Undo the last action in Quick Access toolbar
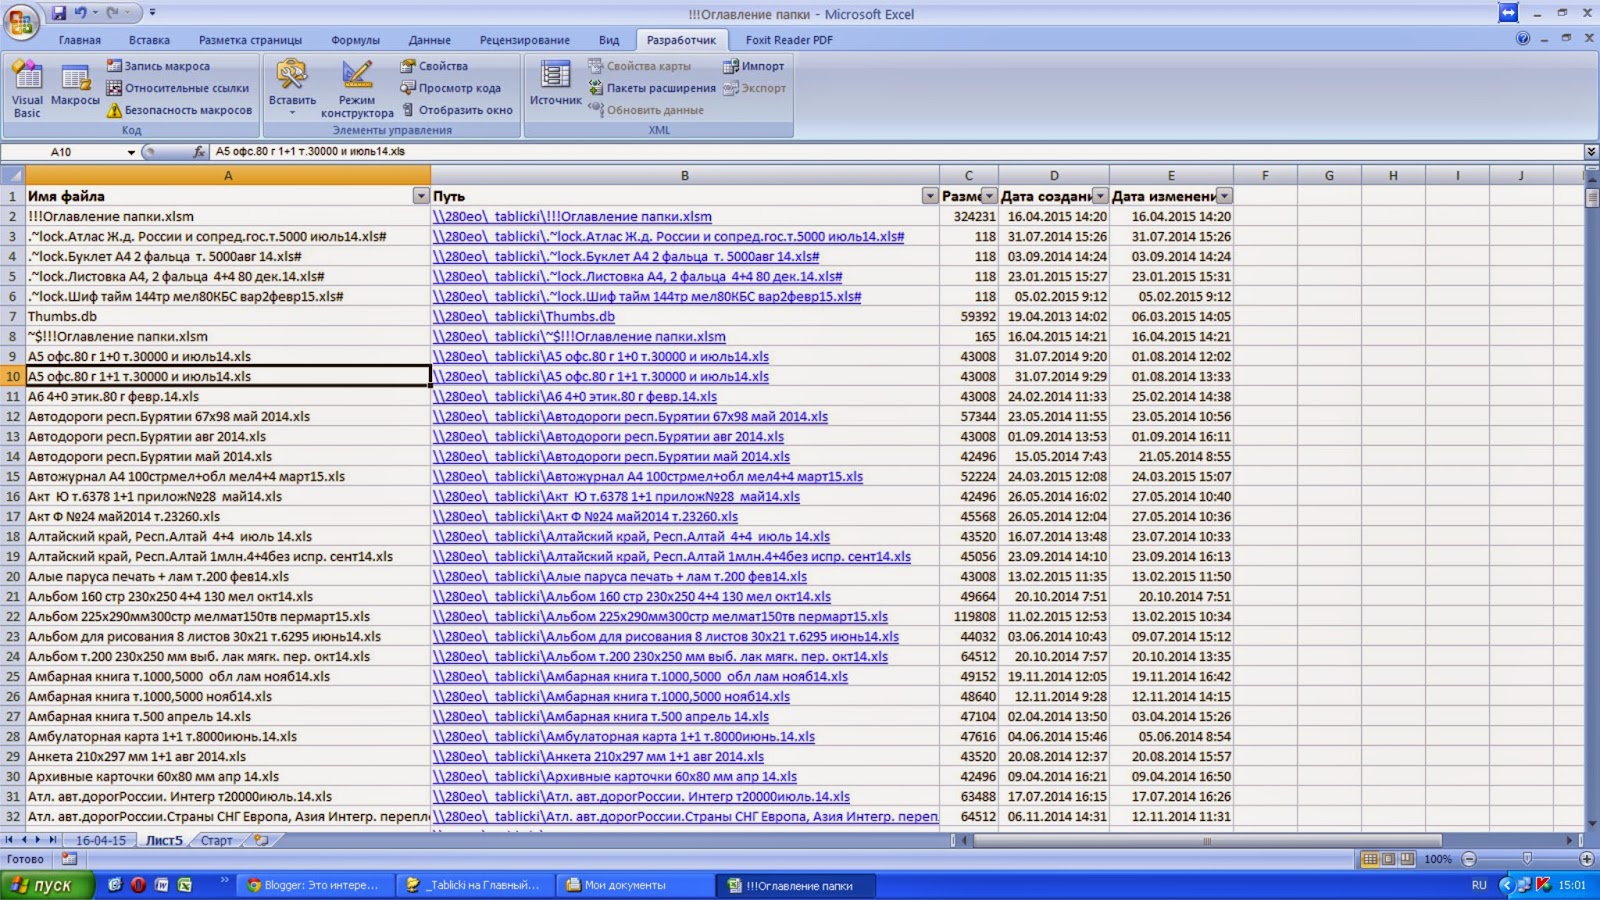 [x=80, y=13]
